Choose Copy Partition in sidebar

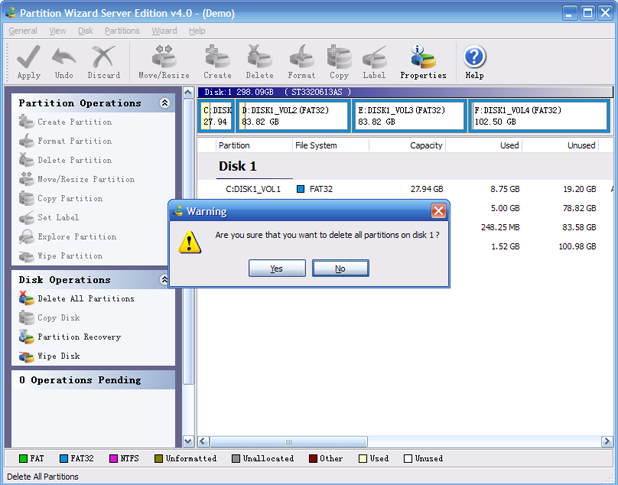coord(61,198)
